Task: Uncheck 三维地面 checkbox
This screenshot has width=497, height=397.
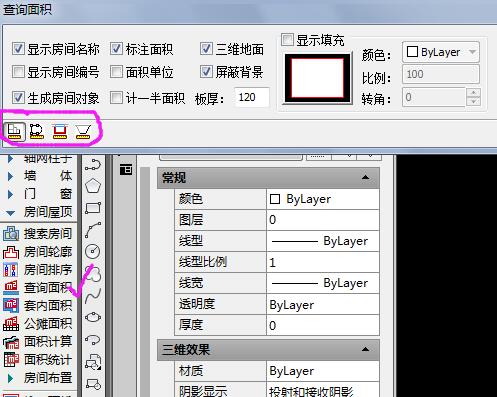Action: click(x=206, y=49)
